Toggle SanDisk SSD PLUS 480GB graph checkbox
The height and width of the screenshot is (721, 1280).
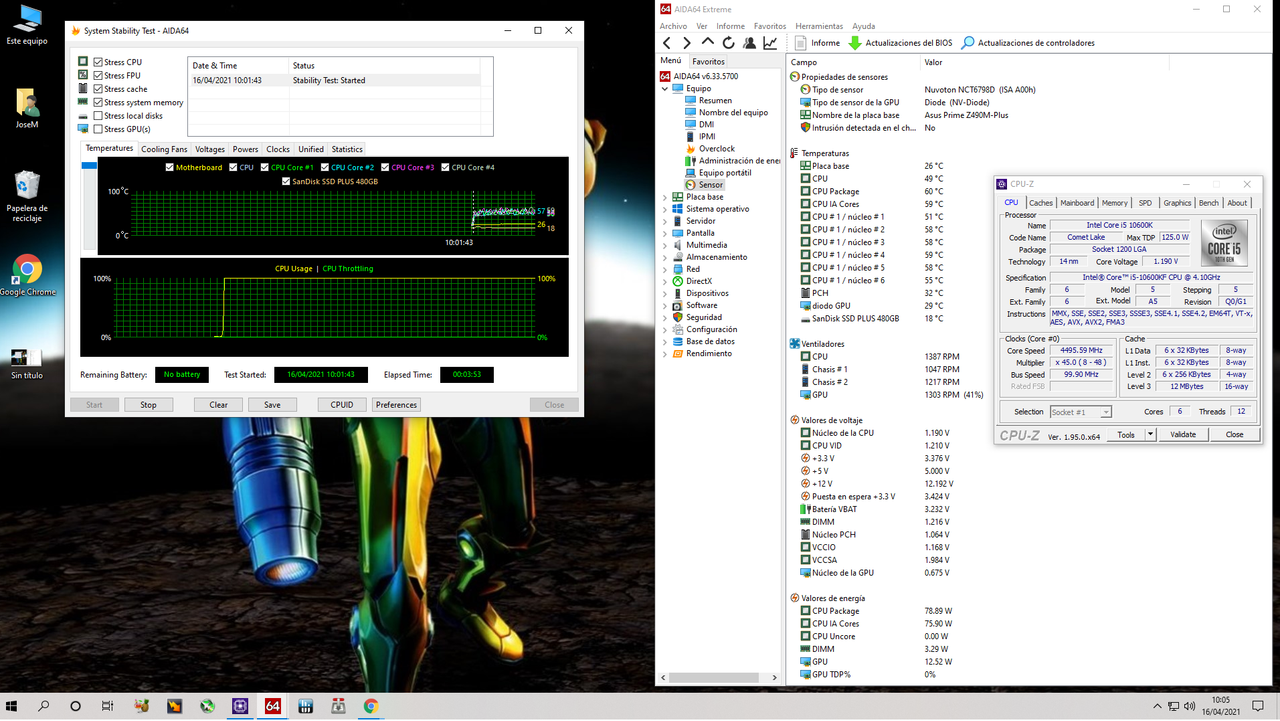pos(286,181)
